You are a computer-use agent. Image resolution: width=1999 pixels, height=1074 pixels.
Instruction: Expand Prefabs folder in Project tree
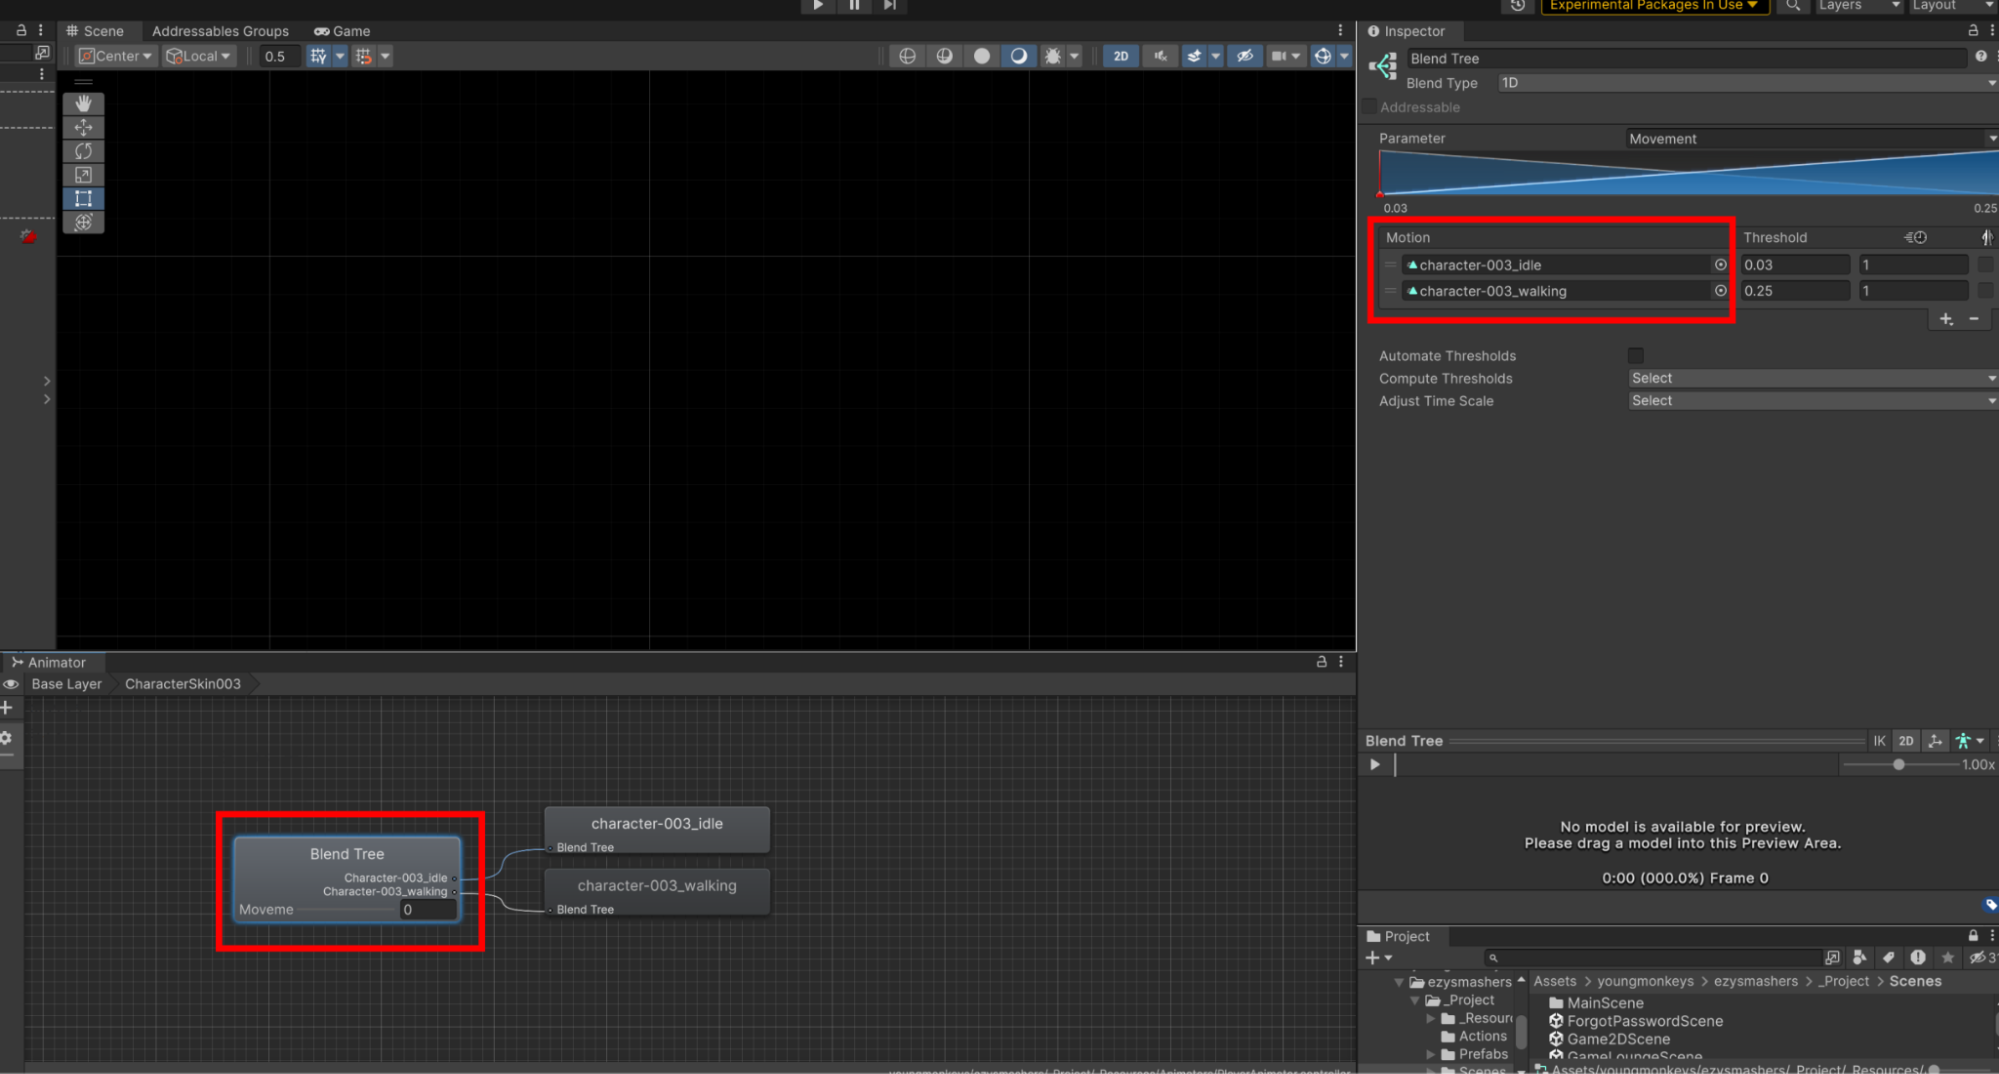tap(1431, 1054)
